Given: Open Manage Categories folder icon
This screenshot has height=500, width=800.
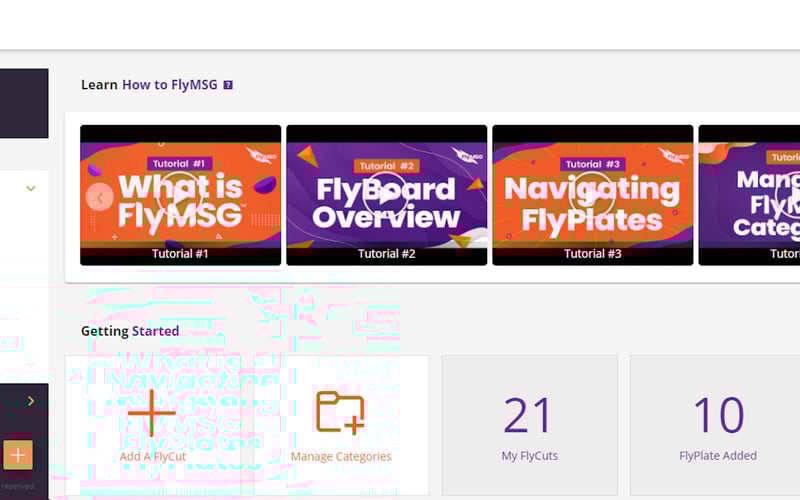Looking at the screenshot, I should click(340, 412).
